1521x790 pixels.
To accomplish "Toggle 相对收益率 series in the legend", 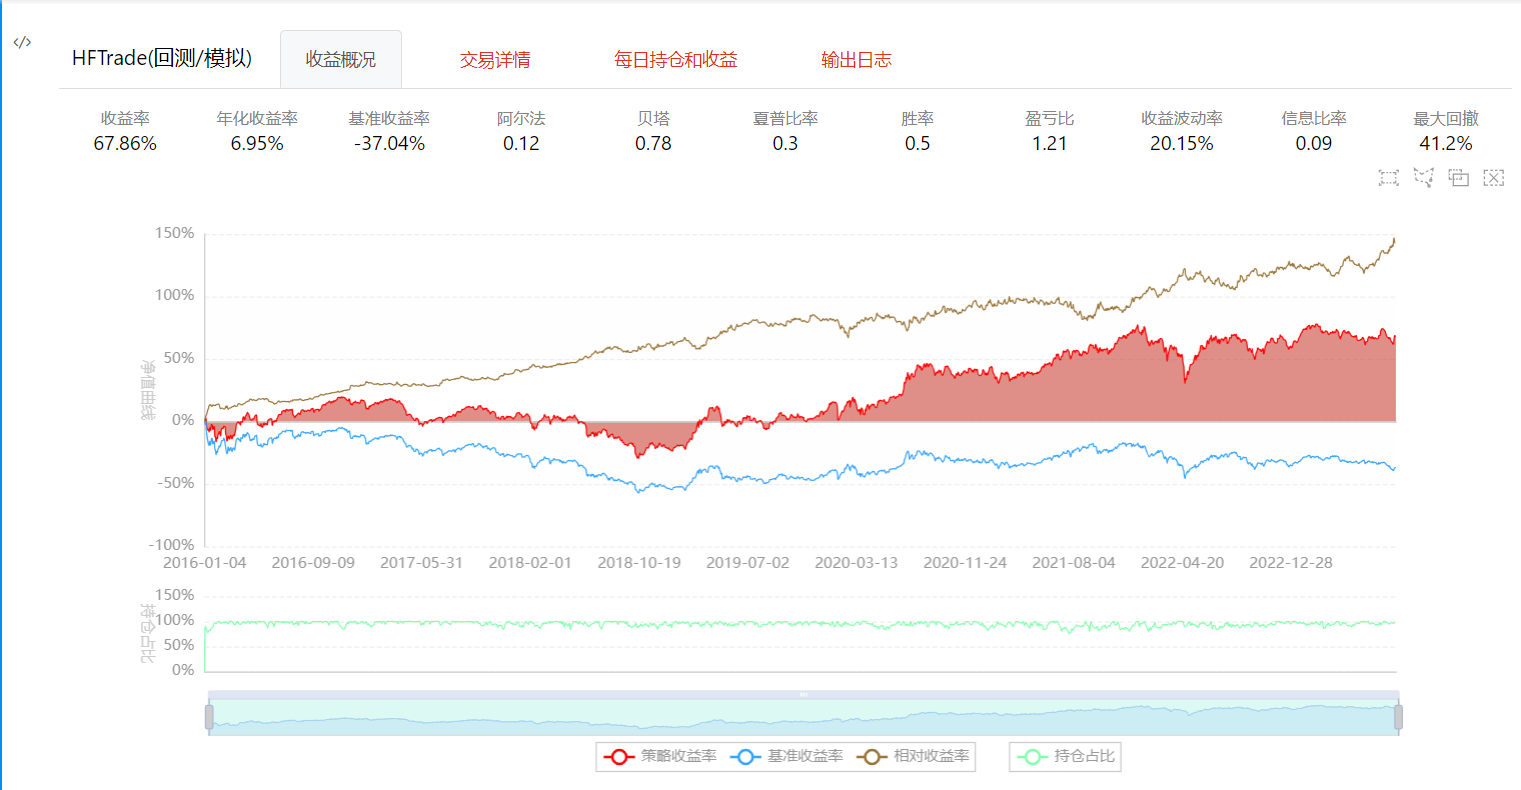I will (x=914, y=756).
